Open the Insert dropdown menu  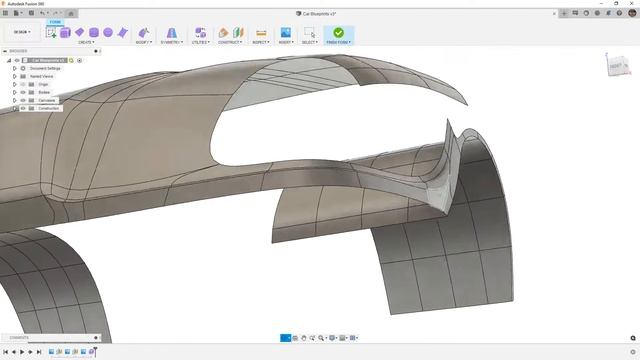tap(286, 42)
